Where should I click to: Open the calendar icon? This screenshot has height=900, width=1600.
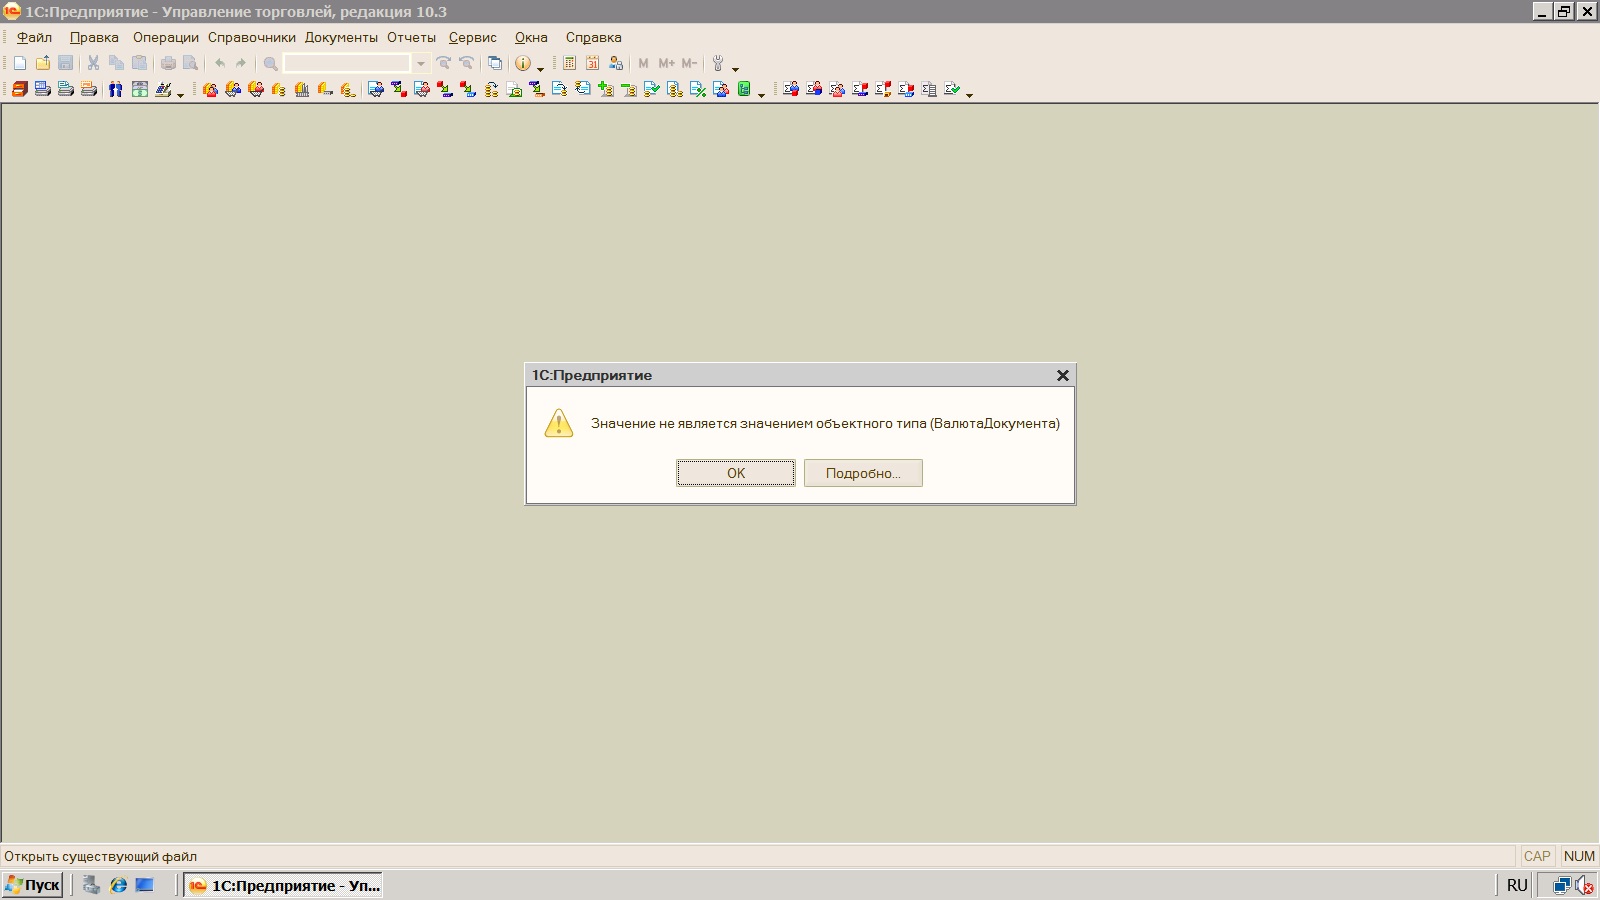pos(592,63)
